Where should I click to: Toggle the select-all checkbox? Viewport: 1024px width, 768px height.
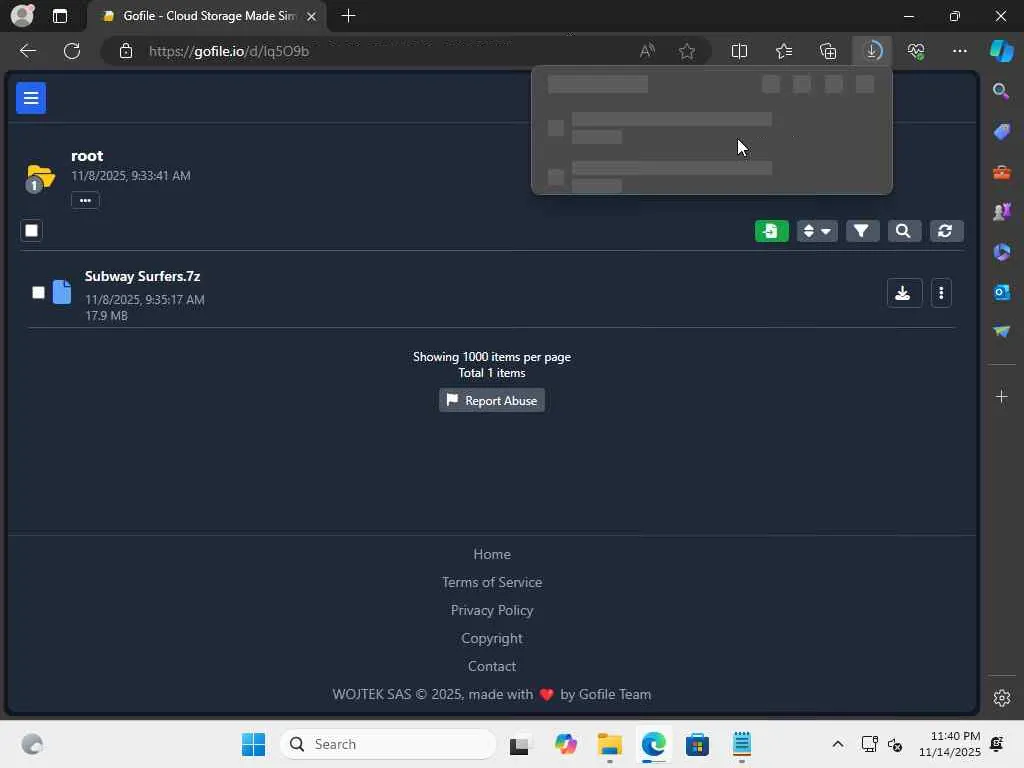(x=31, y=231)
